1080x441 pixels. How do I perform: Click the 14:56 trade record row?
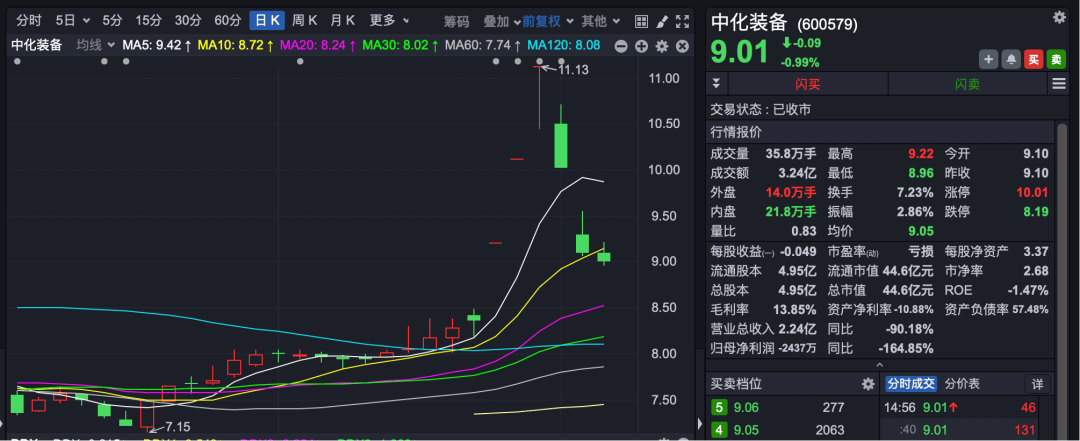click(959, 408)
